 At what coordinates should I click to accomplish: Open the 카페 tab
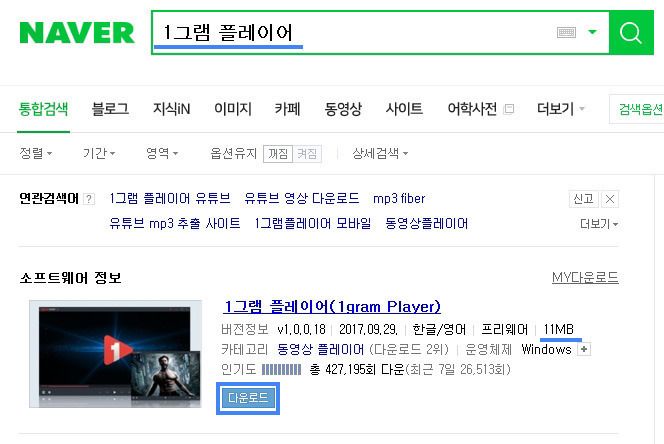click(288, 109)
